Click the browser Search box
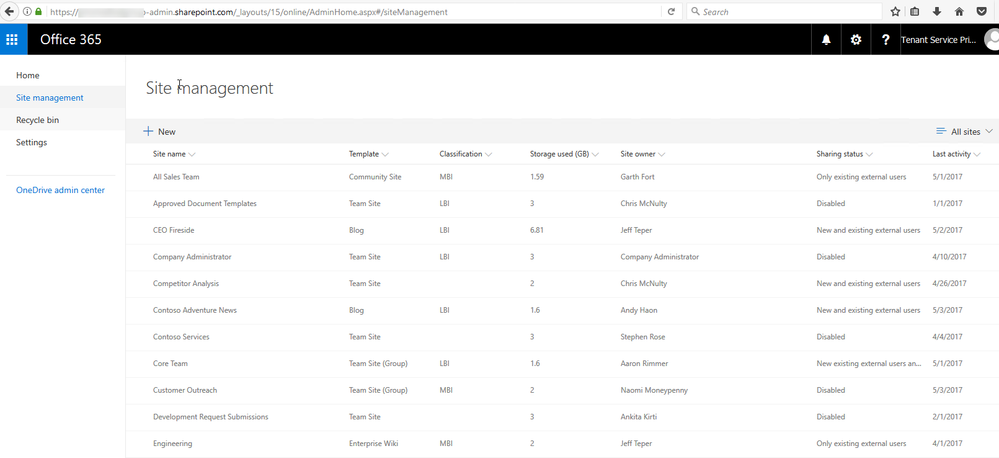The image size is (999, 458). 784,11
